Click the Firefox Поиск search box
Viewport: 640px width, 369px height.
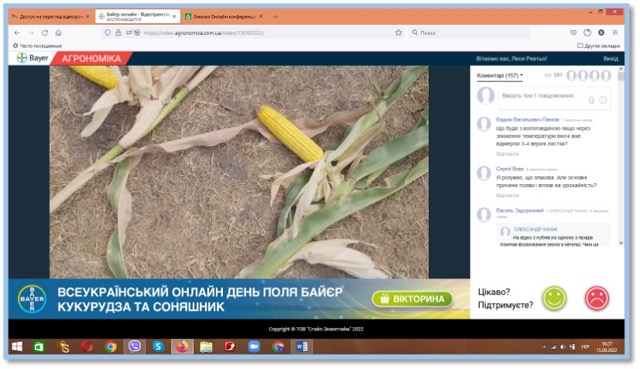470,33
